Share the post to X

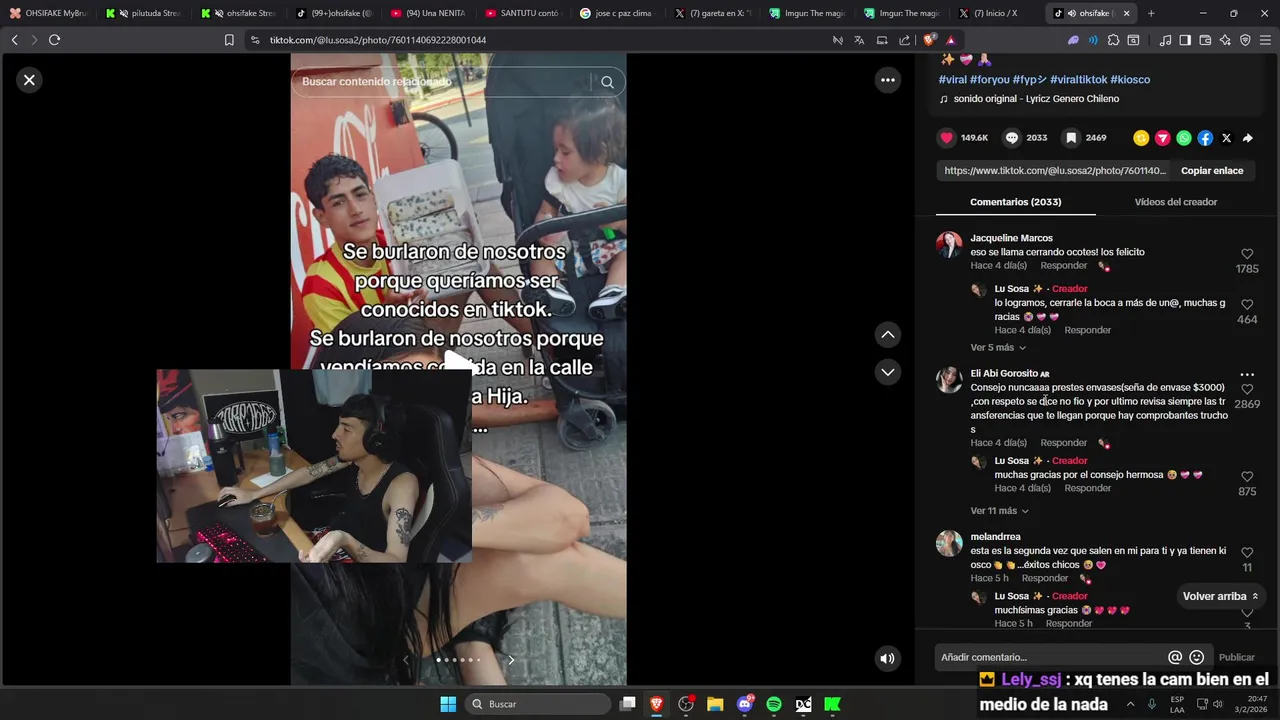(1227, 138)
